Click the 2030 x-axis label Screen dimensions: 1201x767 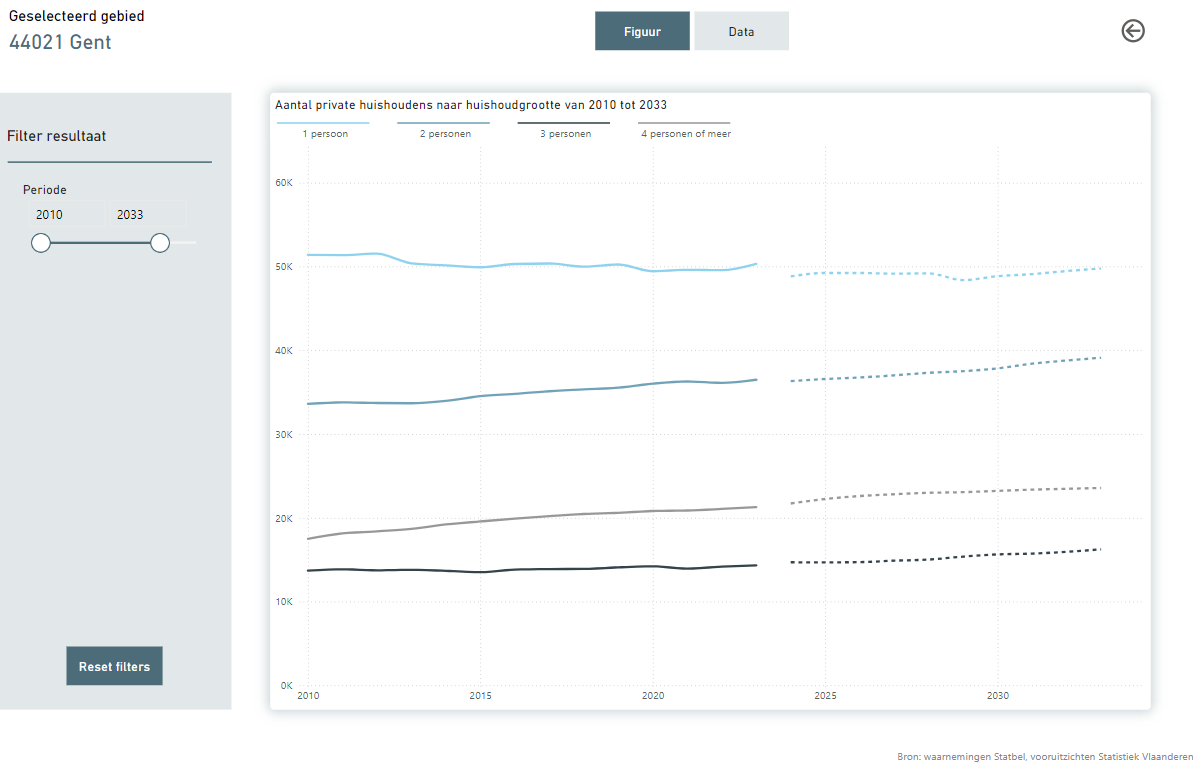(x=997, y=696)
